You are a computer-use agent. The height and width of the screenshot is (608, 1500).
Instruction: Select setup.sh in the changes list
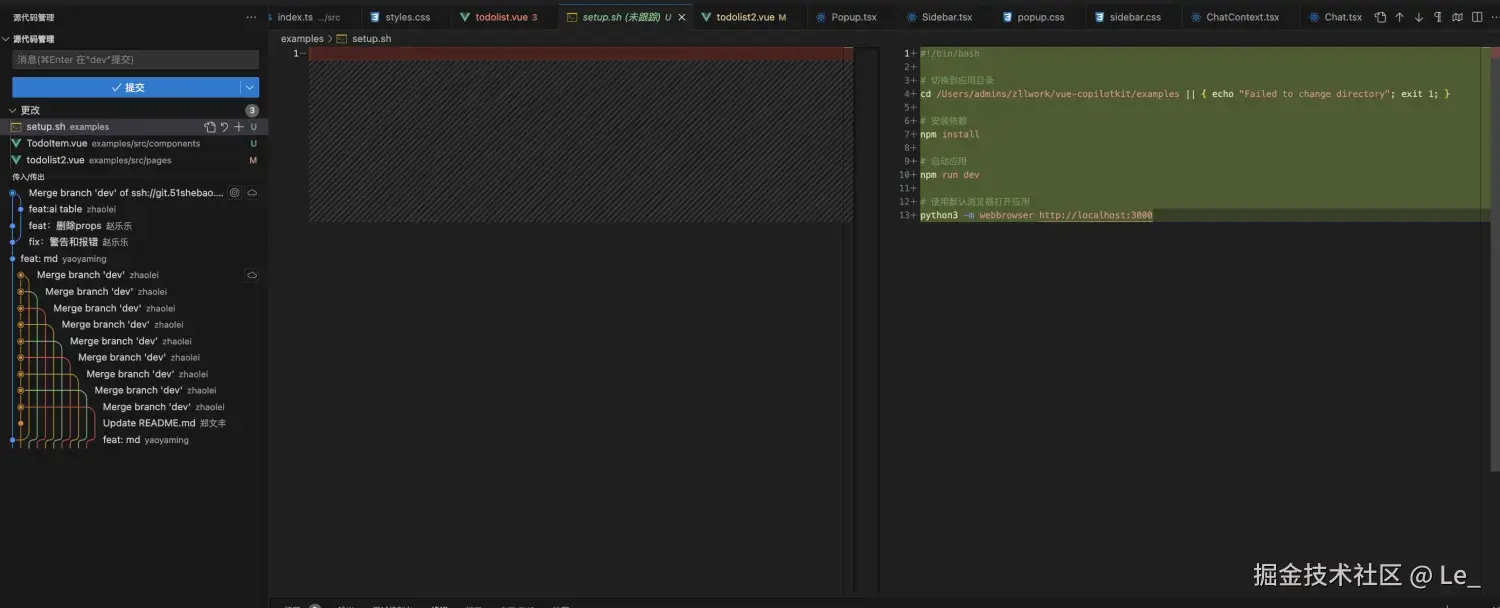[134, 127]
